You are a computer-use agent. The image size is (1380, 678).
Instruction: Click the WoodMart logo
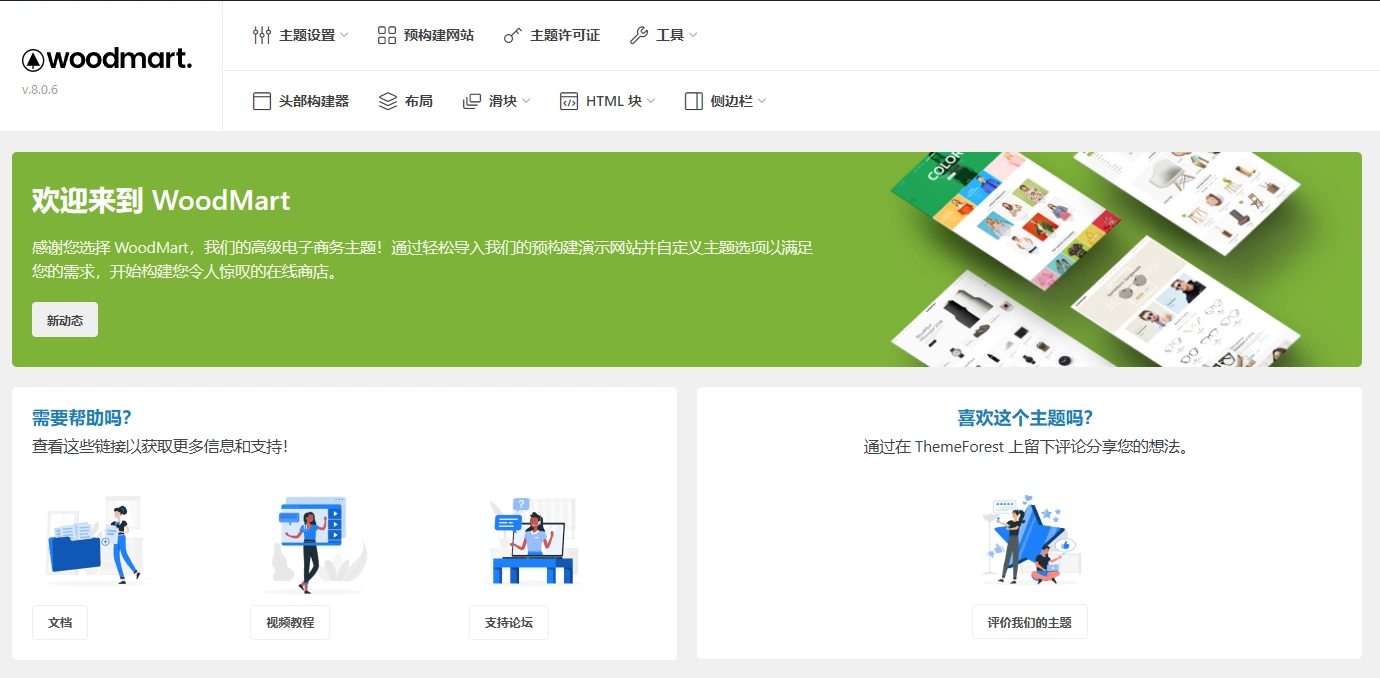[x=107, y=58]
